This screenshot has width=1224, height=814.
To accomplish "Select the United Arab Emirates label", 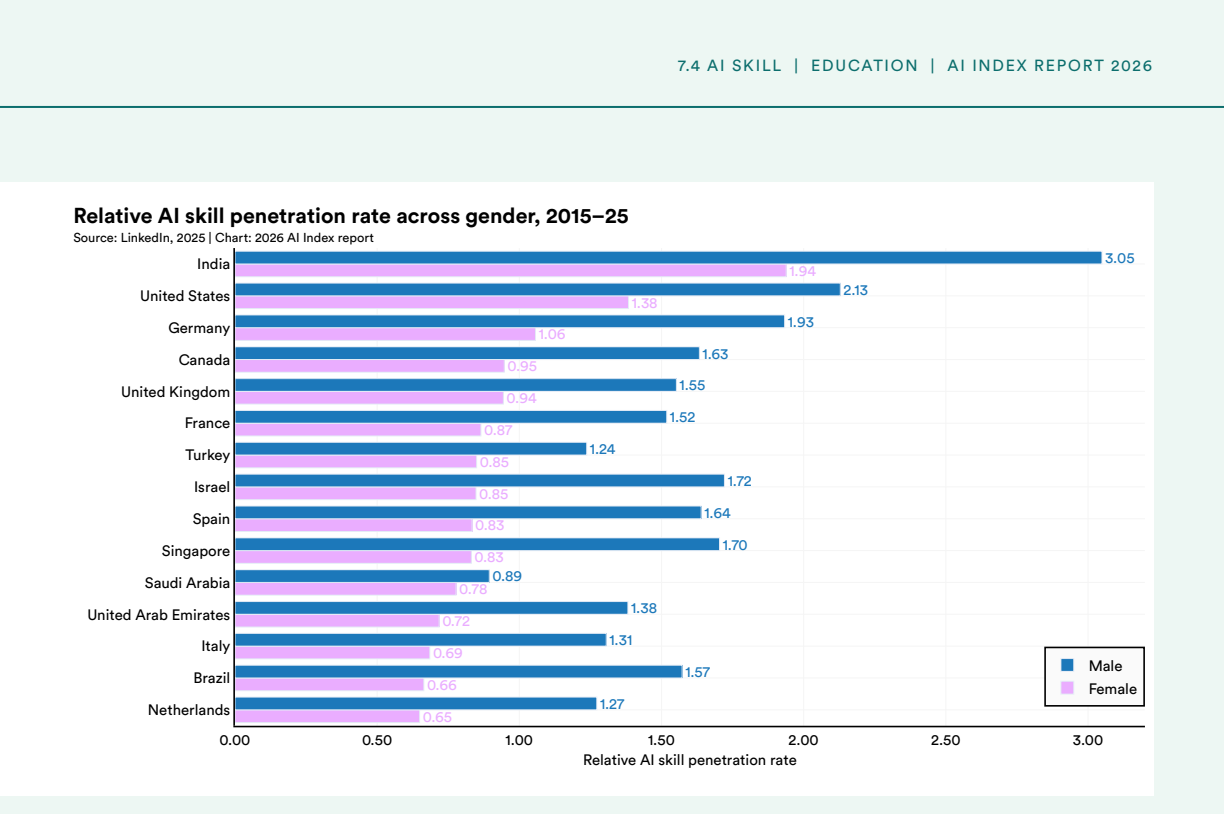I will click(x=158, y=615).
